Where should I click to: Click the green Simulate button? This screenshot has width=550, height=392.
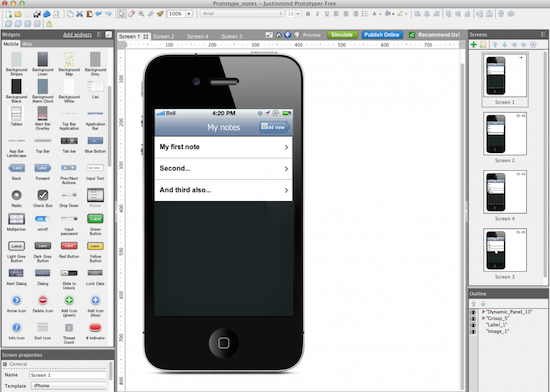click(x=342, y=35)
